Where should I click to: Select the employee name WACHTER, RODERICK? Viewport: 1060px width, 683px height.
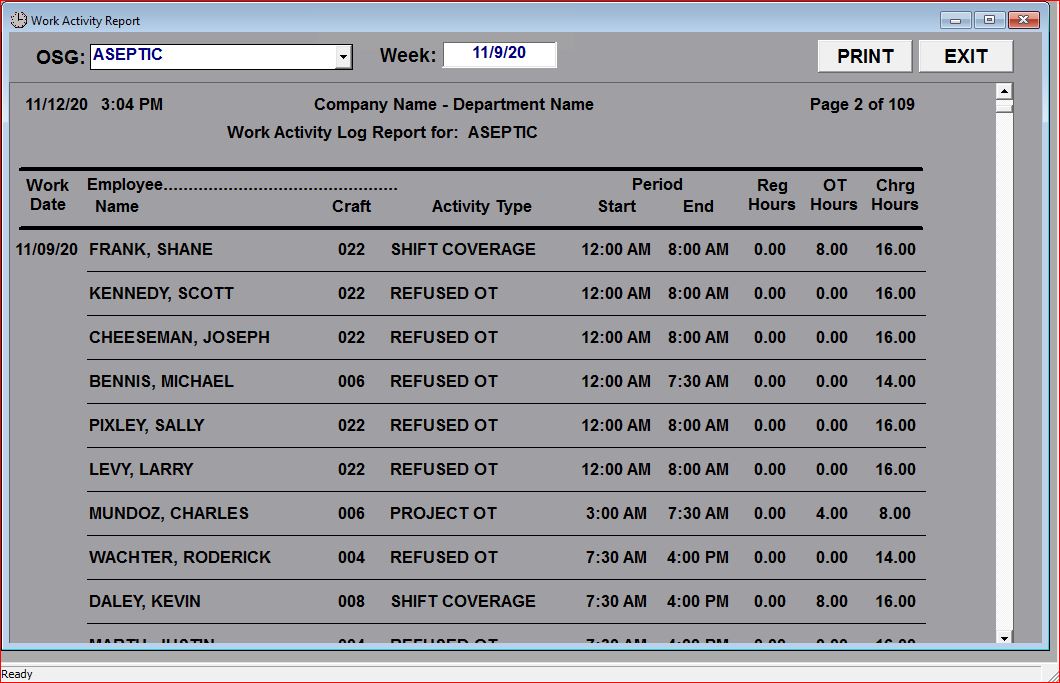180,557
